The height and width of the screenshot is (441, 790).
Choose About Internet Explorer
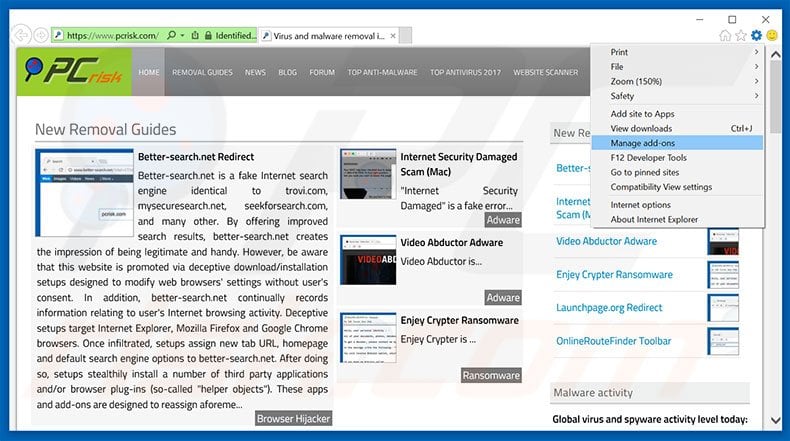pos(677,220)
